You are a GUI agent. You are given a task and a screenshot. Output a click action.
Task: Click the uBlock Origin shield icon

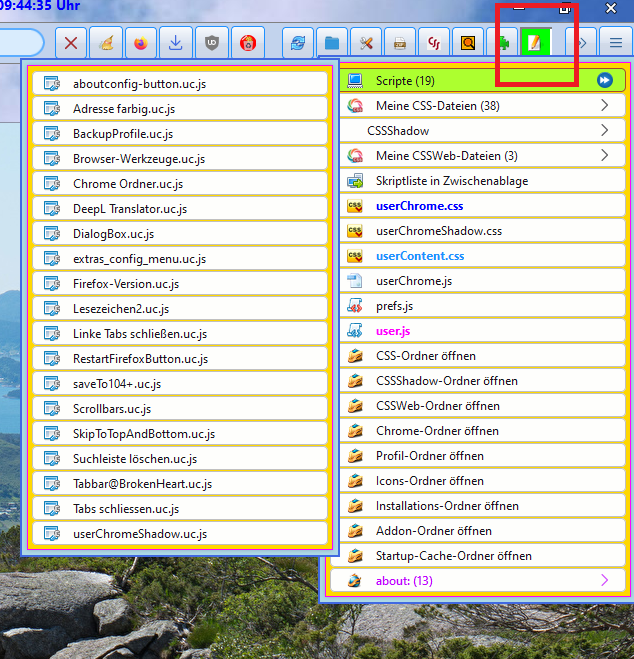(211, 43)
